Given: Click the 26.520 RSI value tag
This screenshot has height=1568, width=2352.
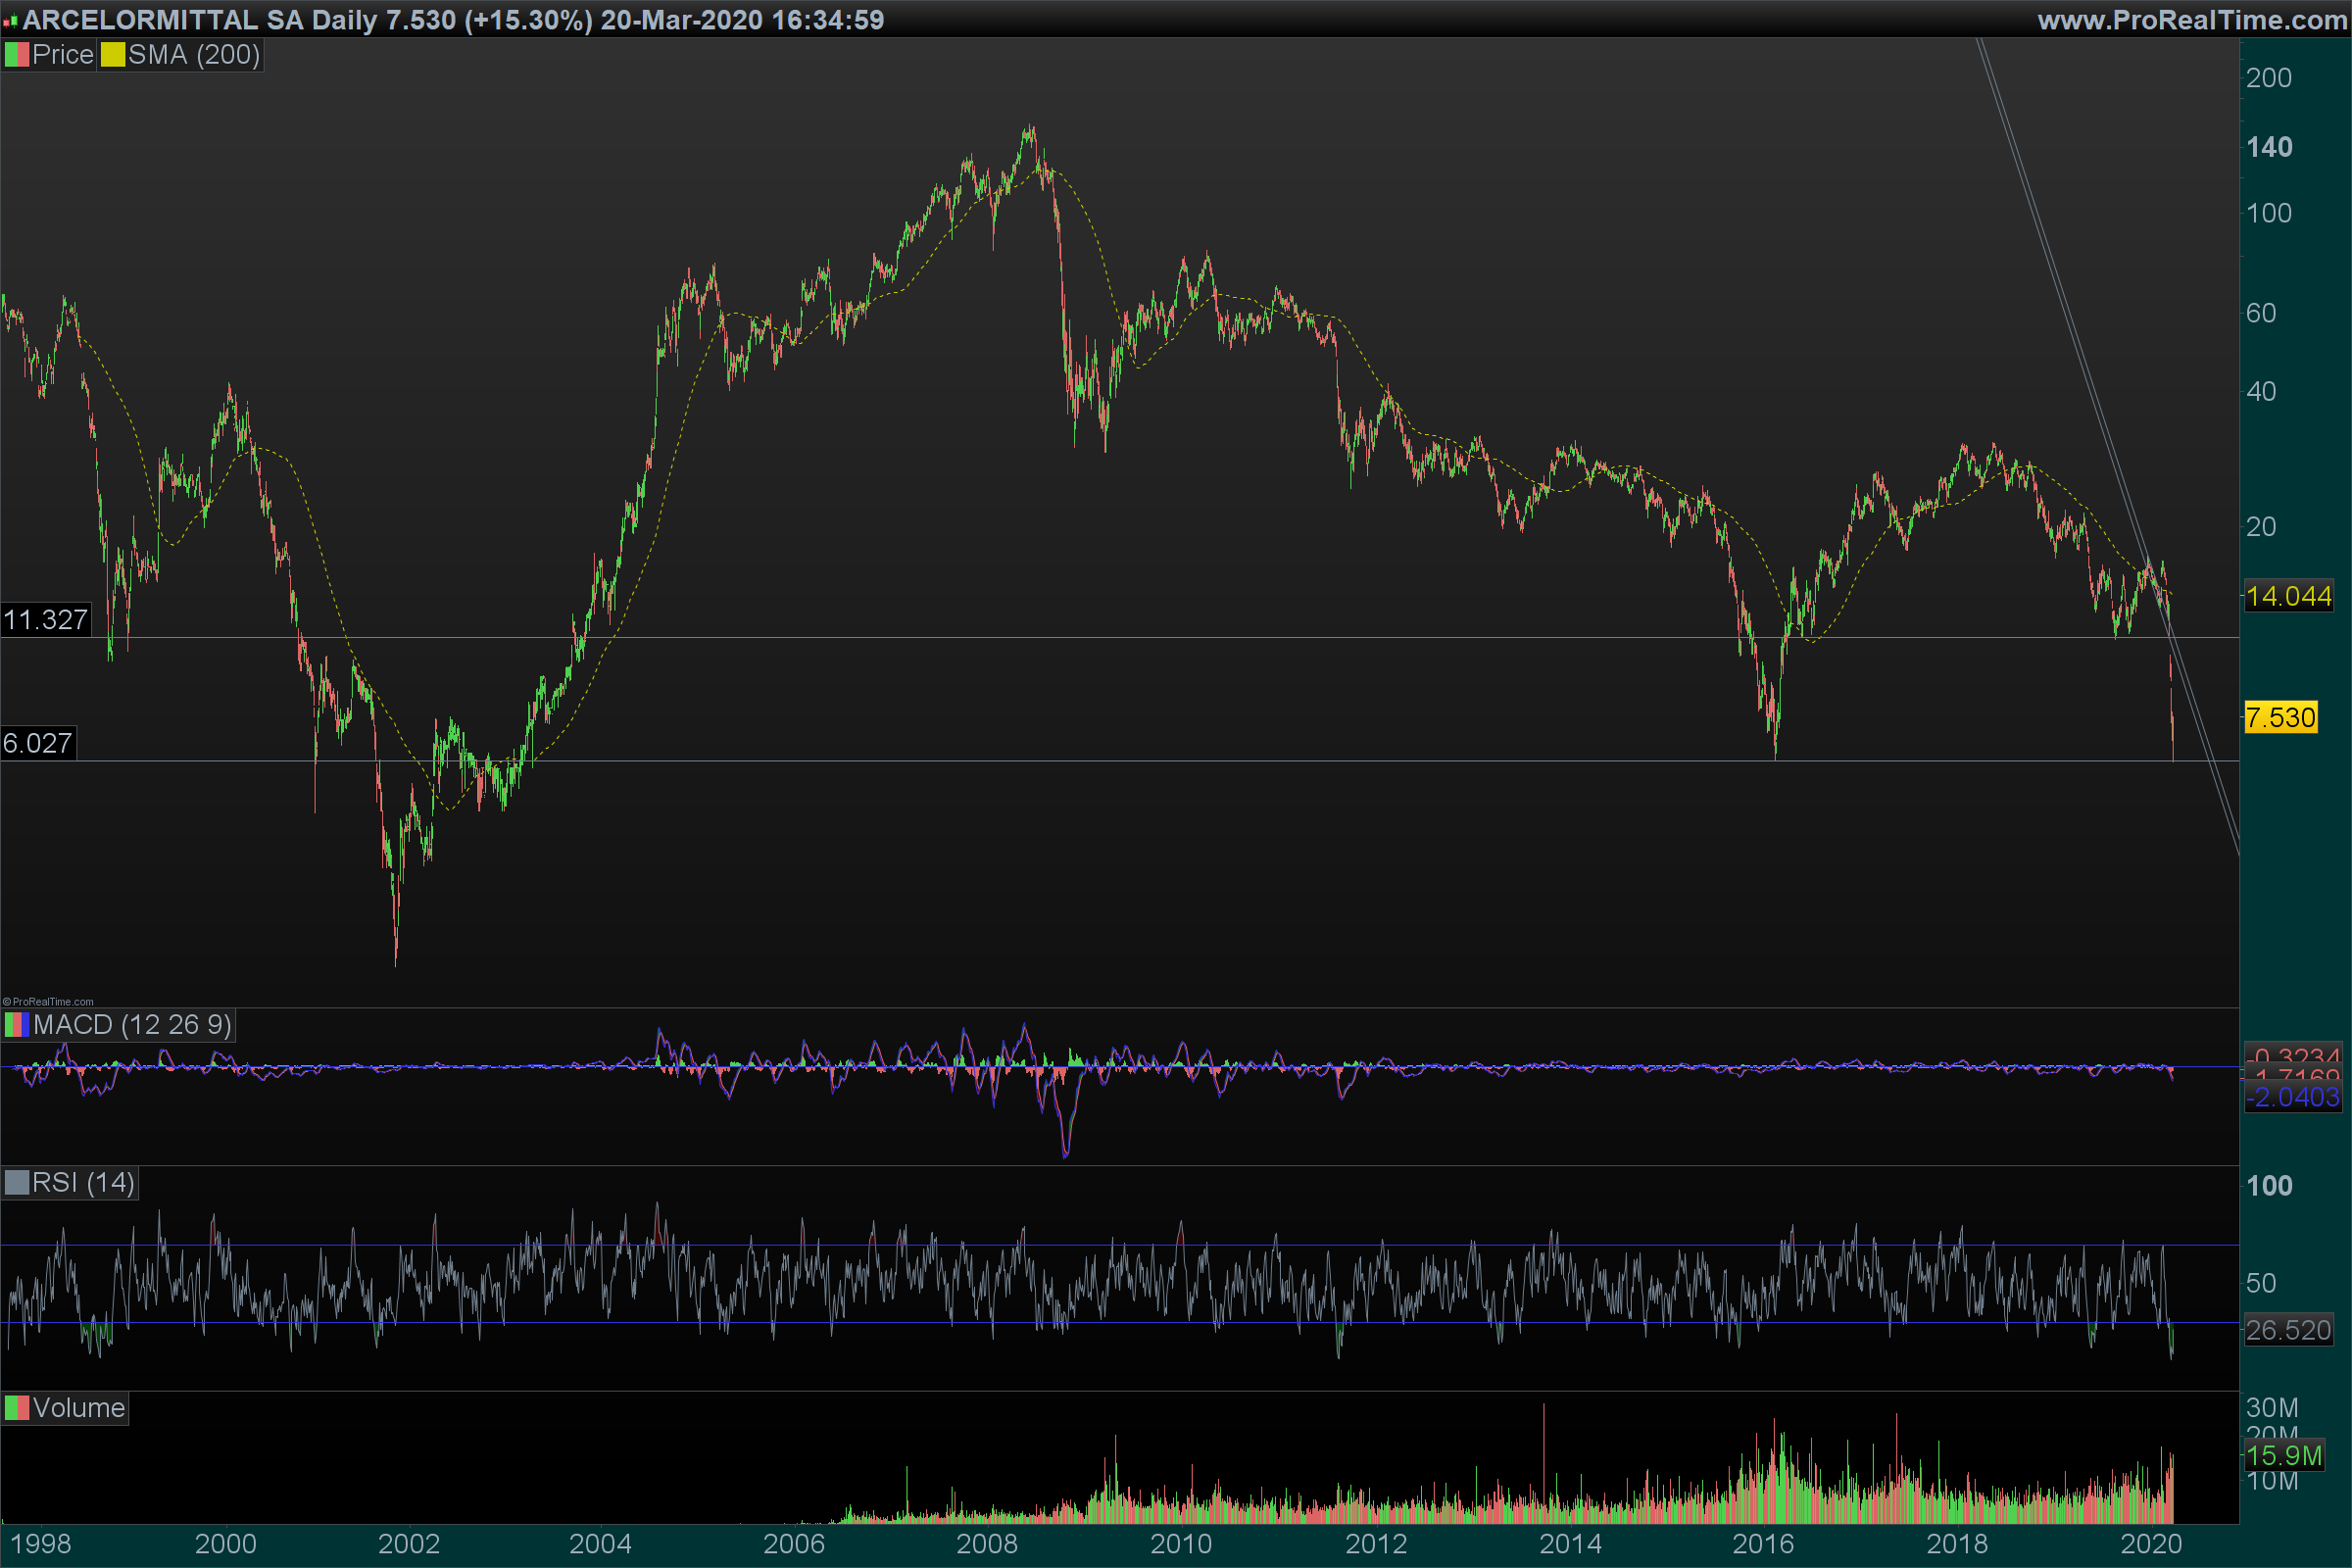Looking at the screenshot, I should click(x=2288, y=1330).
